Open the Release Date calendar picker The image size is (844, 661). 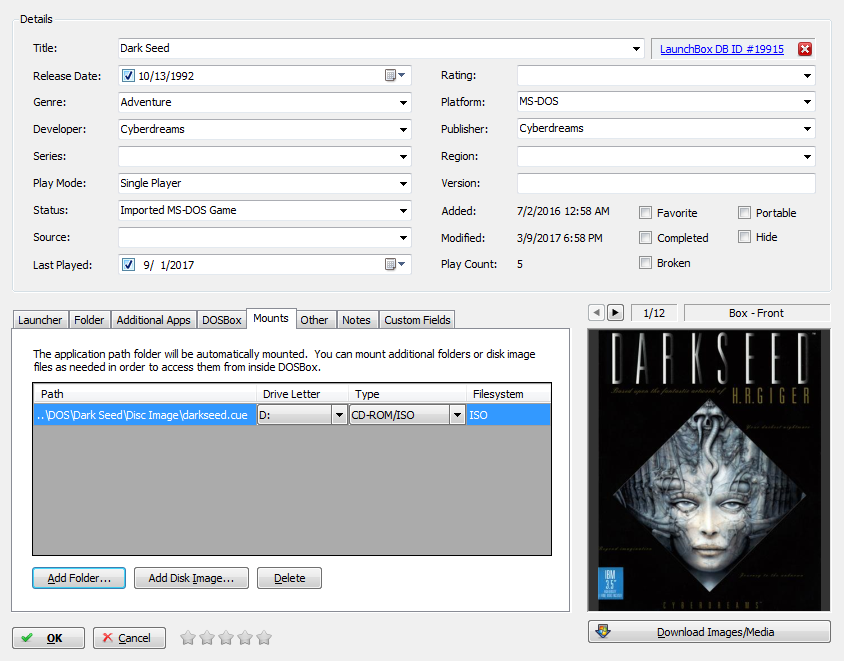[395, 75]
